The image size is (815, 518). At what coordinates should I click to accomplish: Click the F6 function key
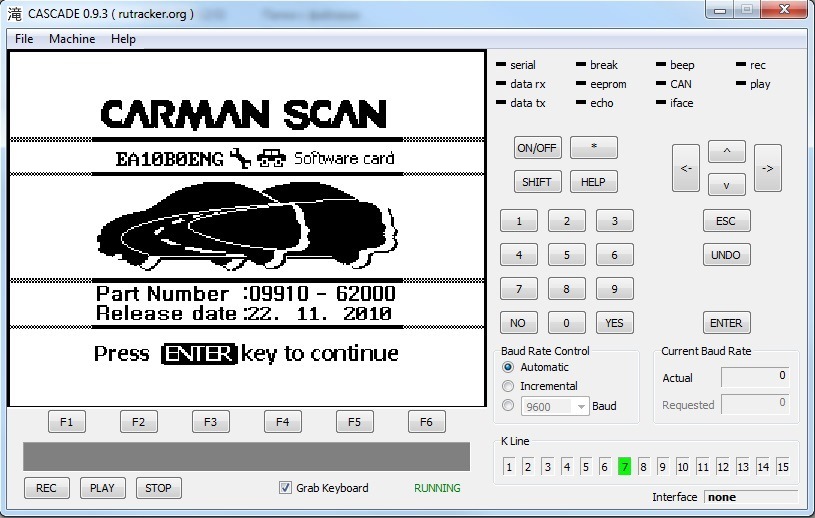tap(426, 422)
